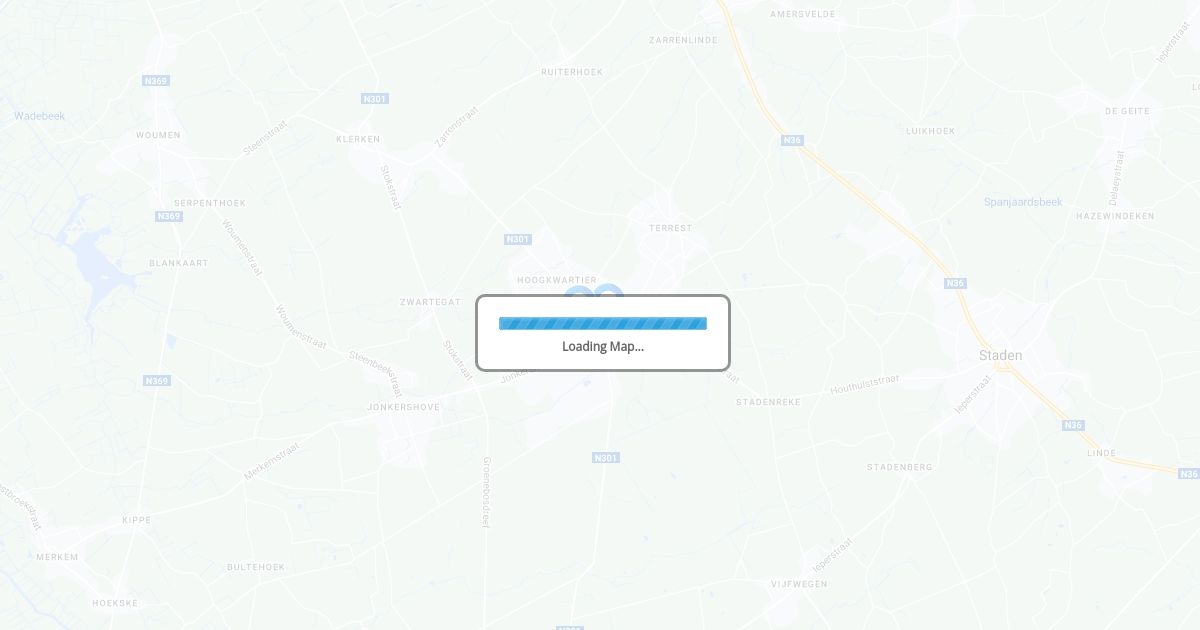Click the blue map marker above the loading box

click(x=594, y=292)
